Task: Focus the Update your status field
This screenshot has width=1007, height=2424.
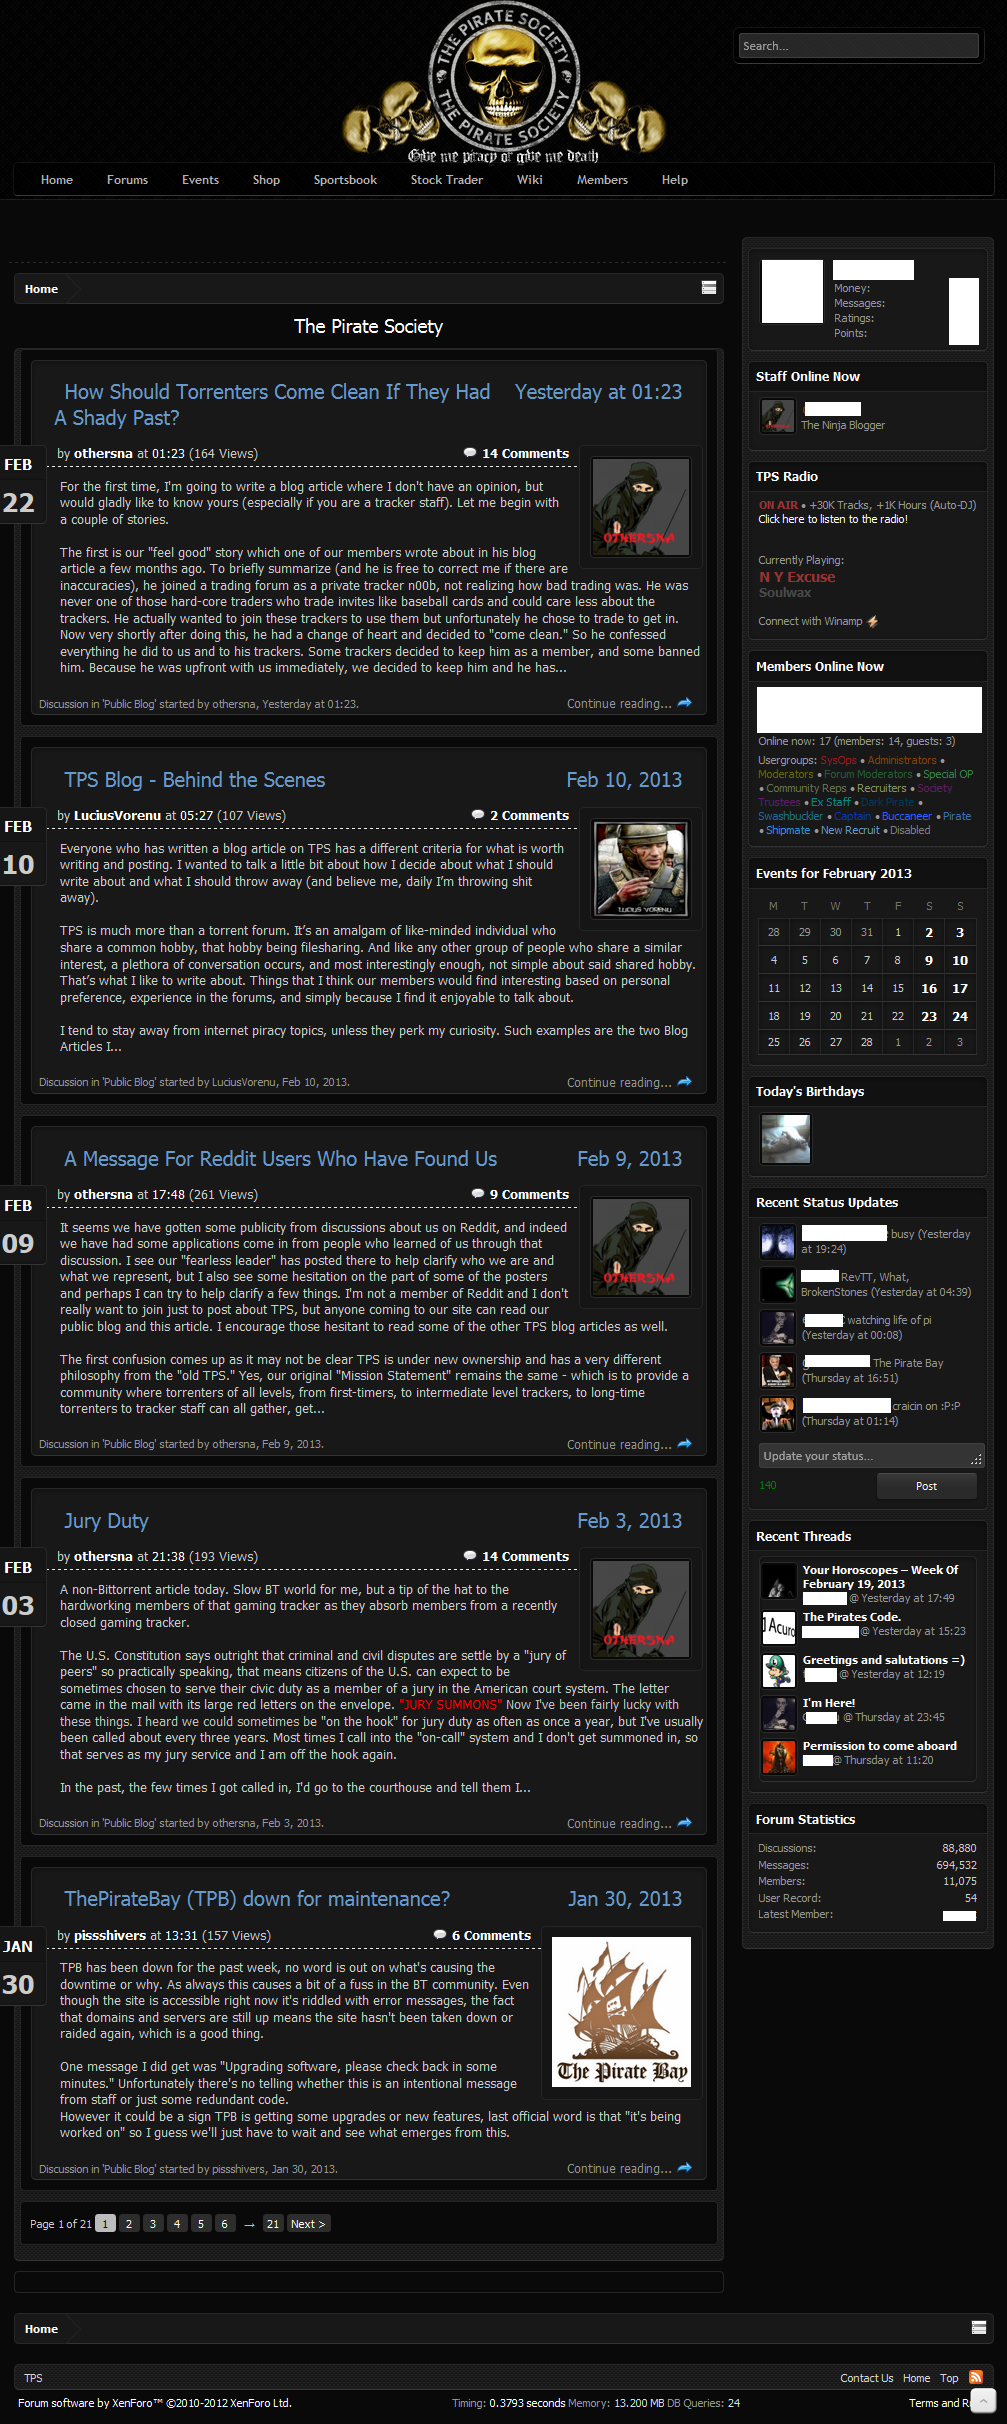Action: [x=871, y=1456]
